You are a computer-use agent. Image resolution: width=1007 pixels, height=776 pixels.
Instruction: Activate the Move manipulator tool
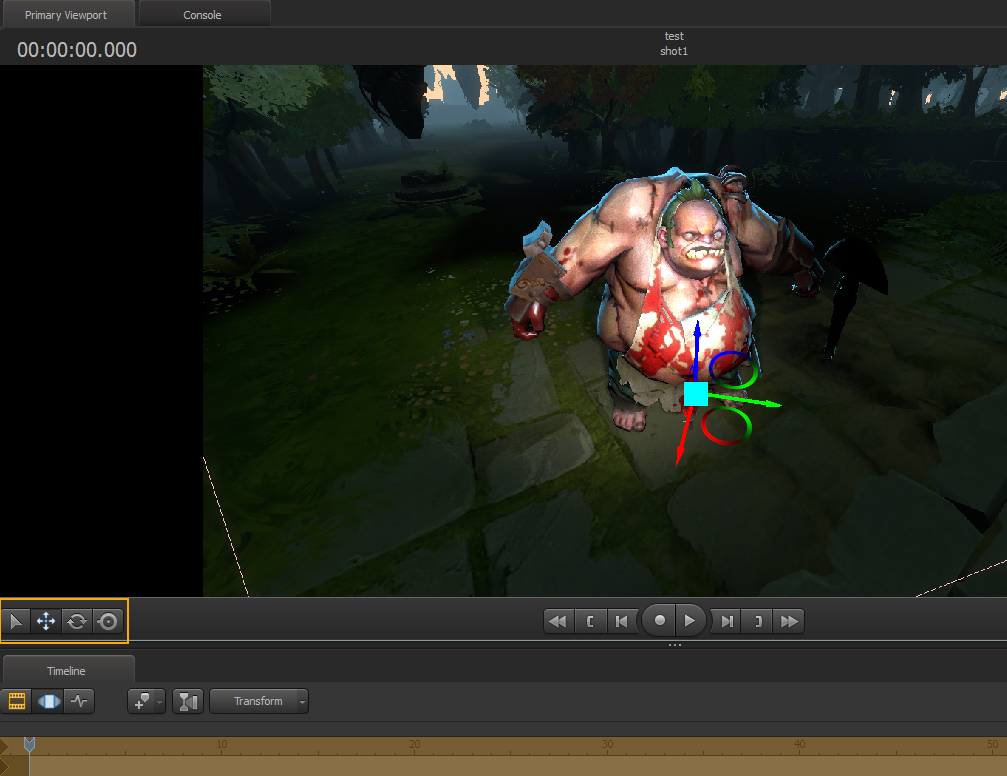coord(46,621)
